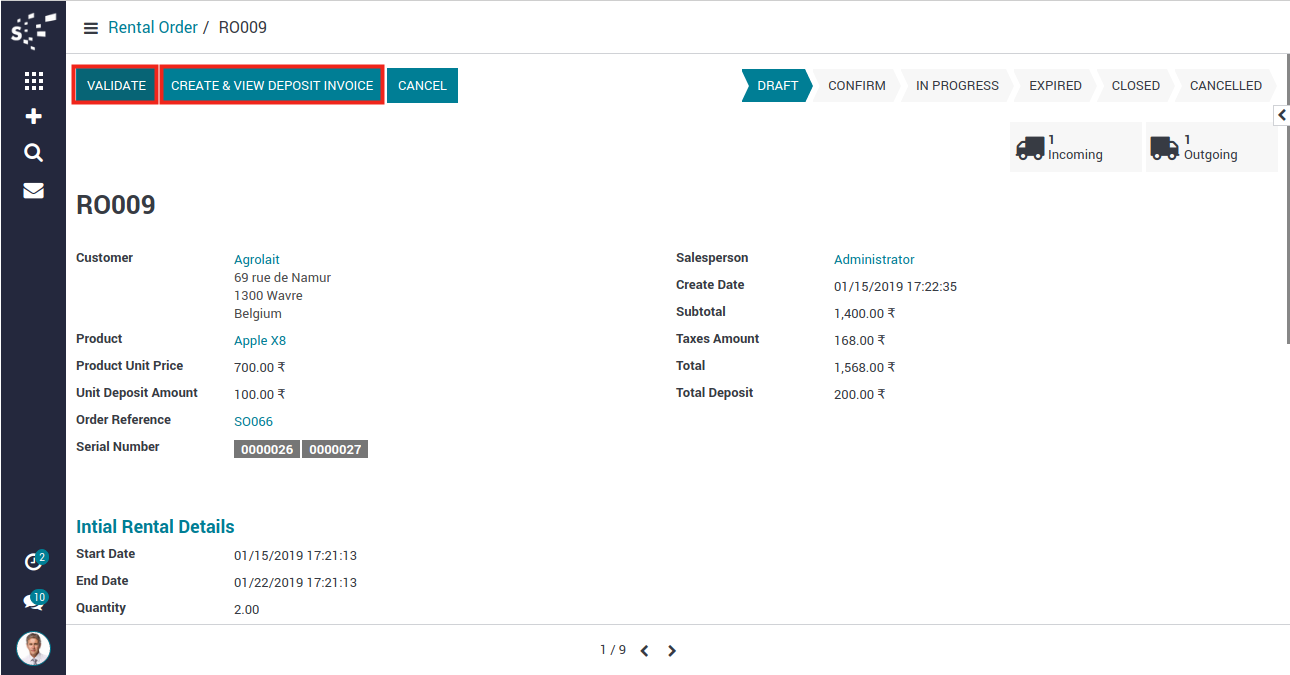This screenshot has height=675, width=1290.
Task: Click the Rental Order breadcrumb
Action: pos(153,28)
